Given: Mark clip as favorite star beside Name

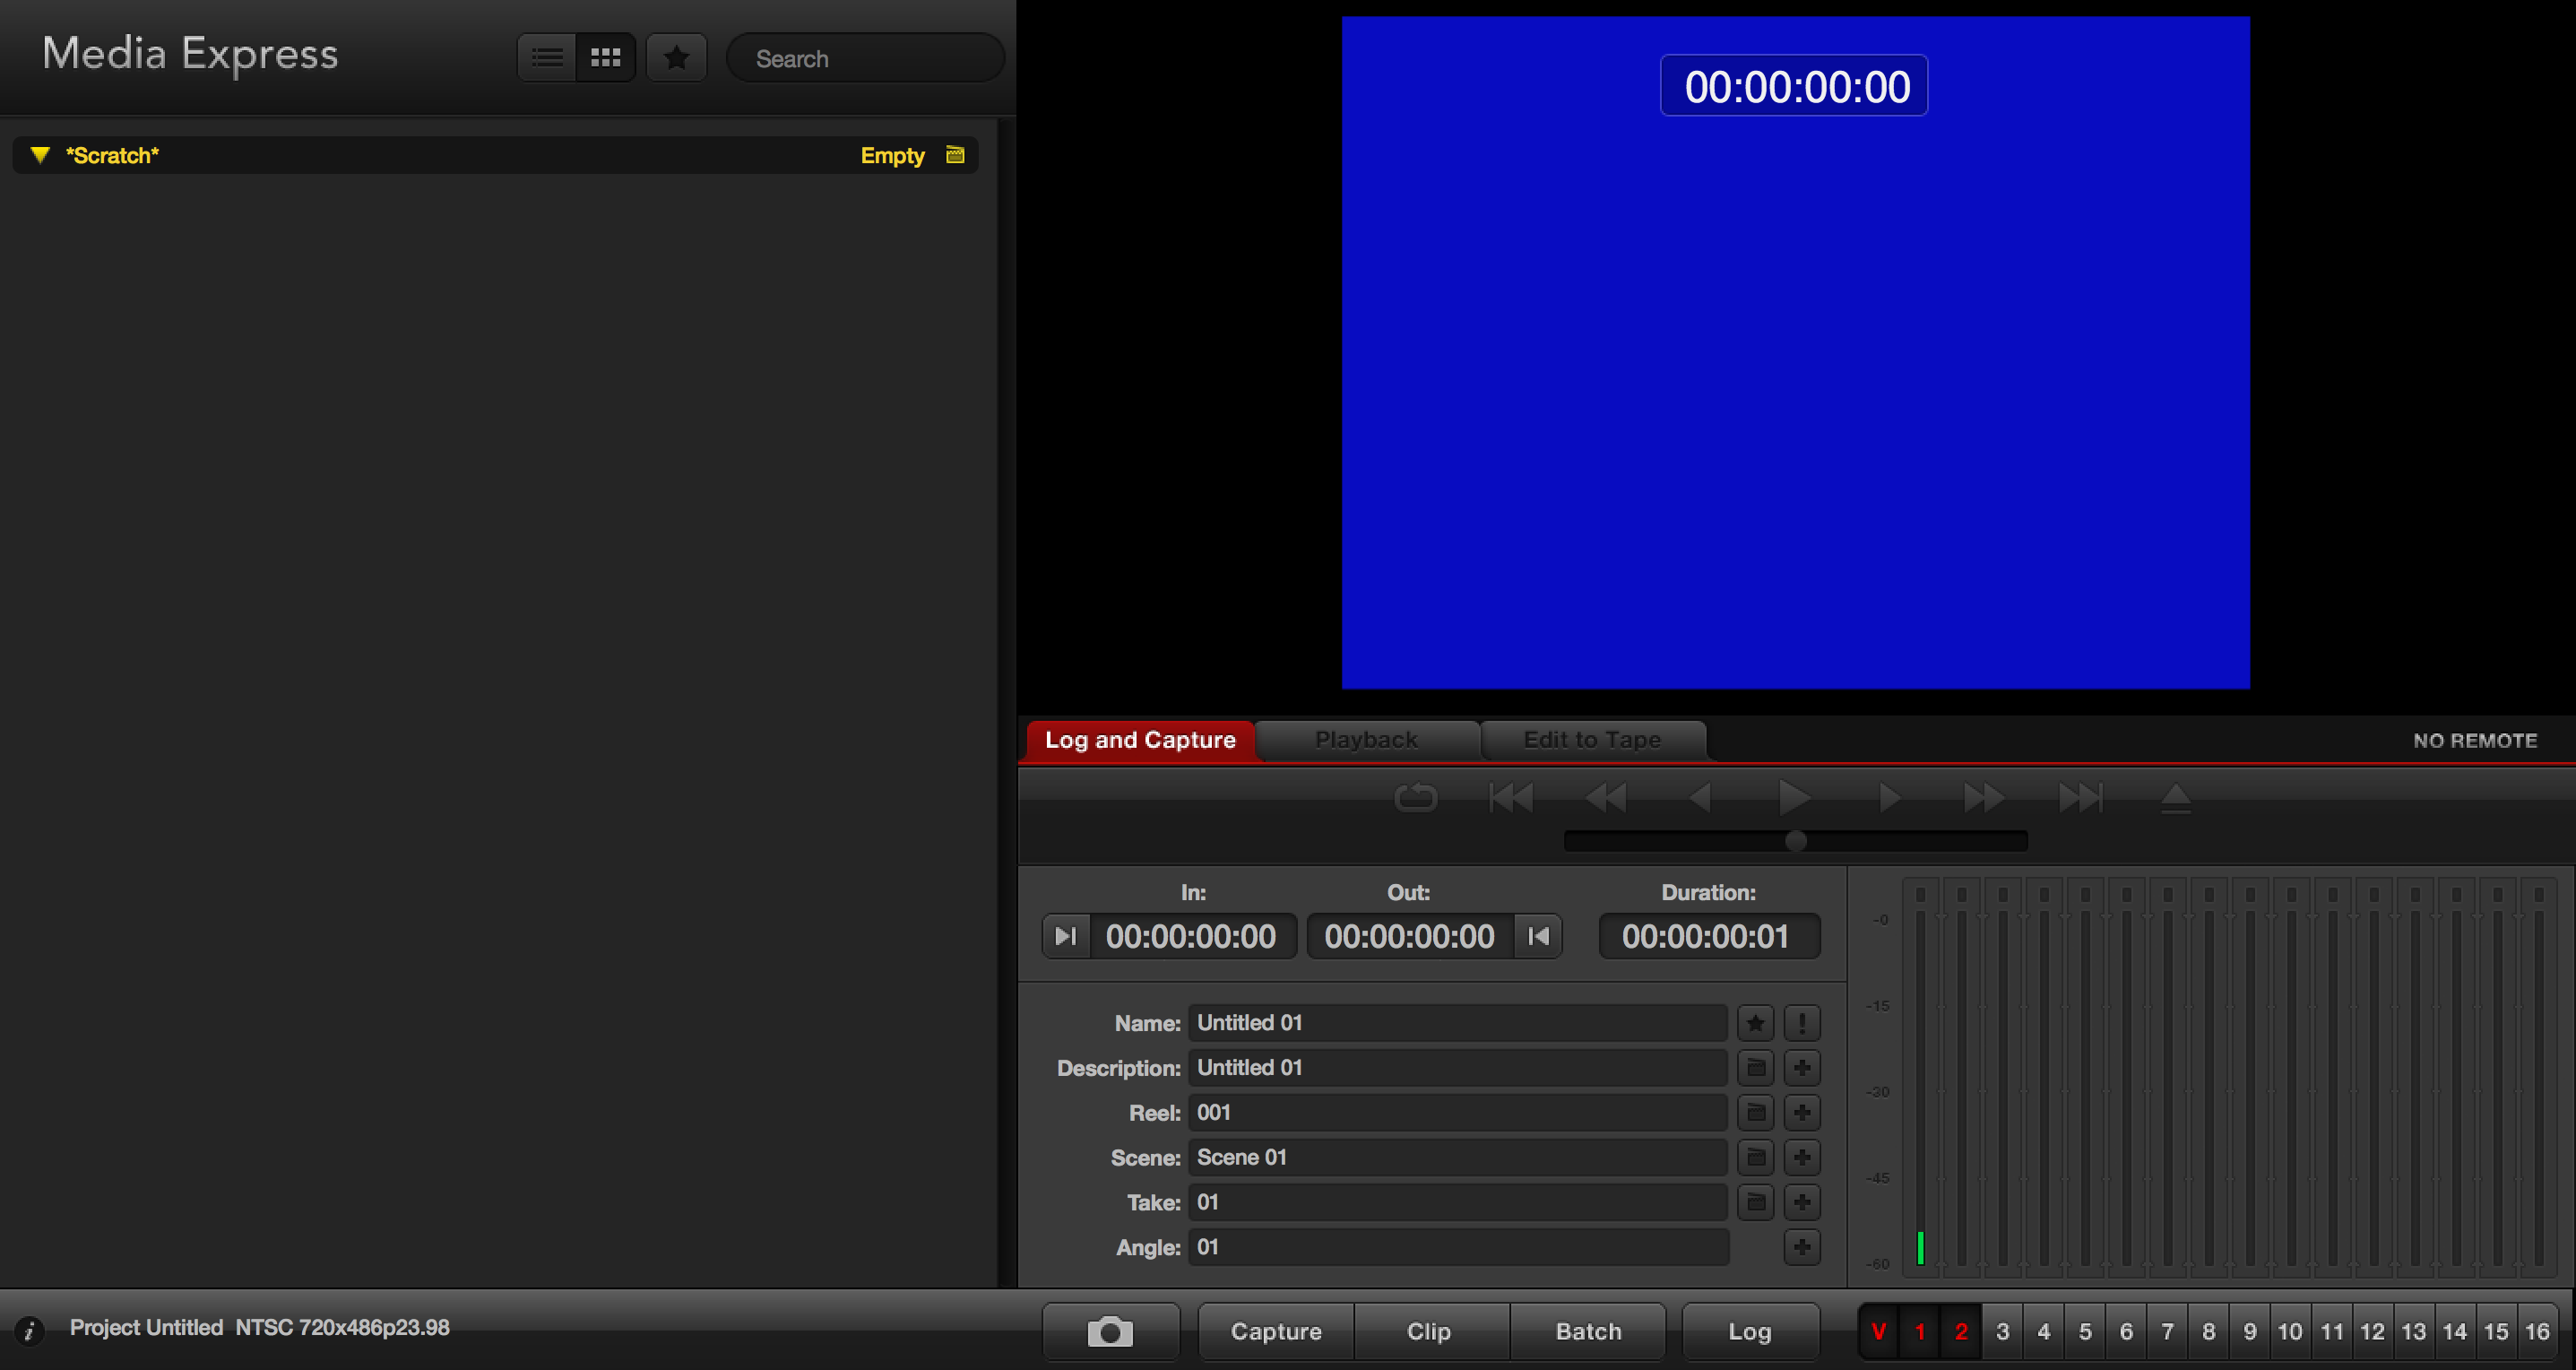Looking at the screenshot, I should pos(1755,1023).
